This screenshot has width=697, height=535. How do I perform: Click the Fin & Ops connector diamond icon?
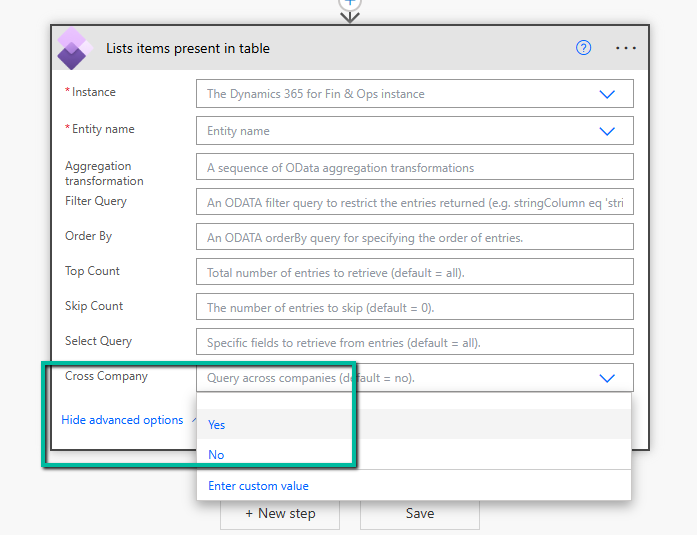[74, 48]
